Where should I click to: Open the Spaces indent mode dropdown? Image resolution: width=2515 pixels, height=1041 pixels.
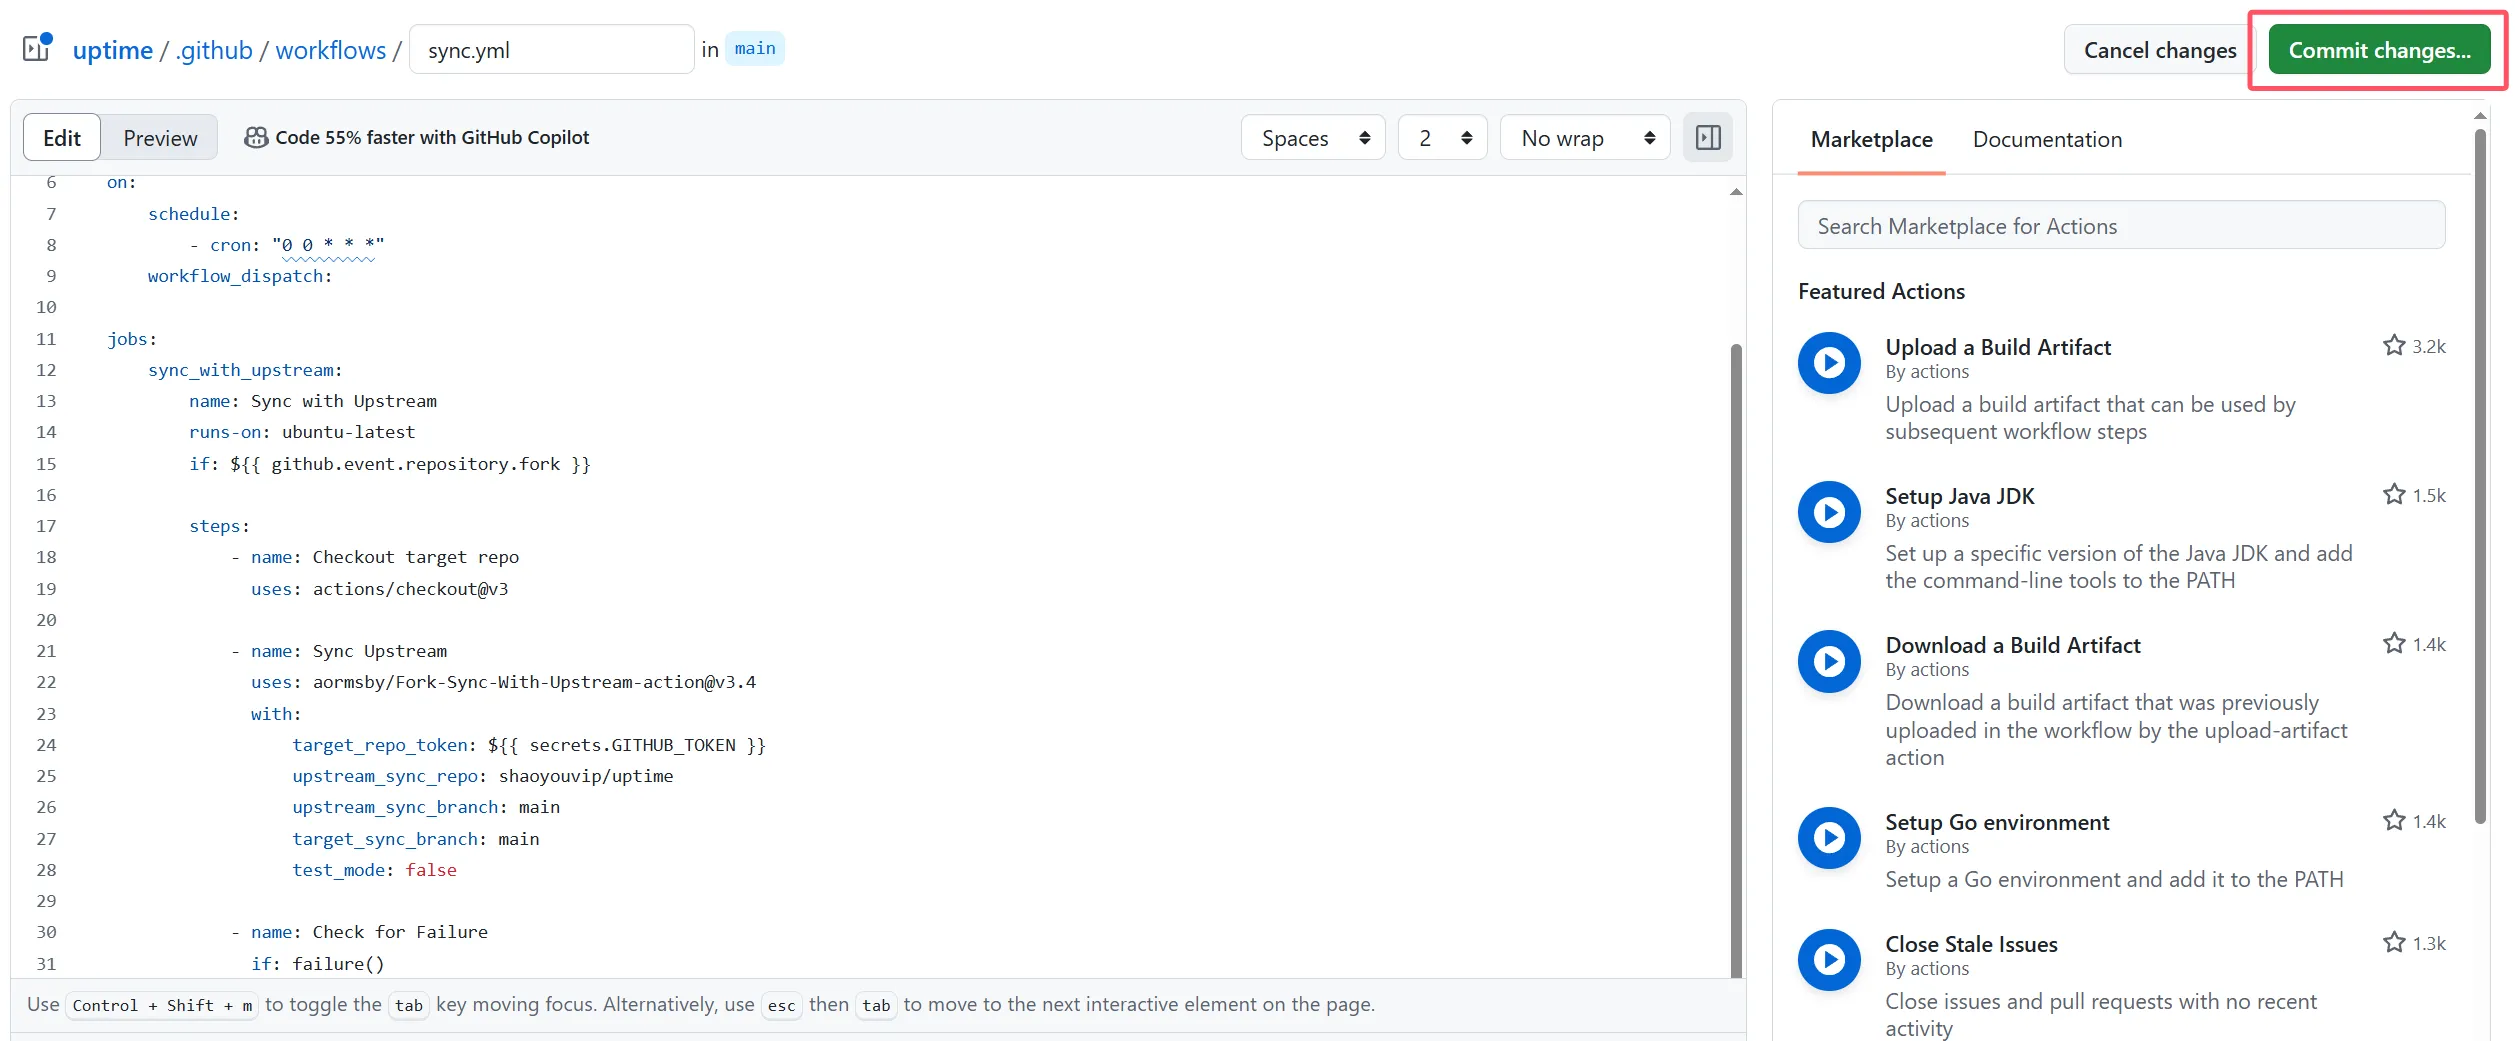(1313, 138)
